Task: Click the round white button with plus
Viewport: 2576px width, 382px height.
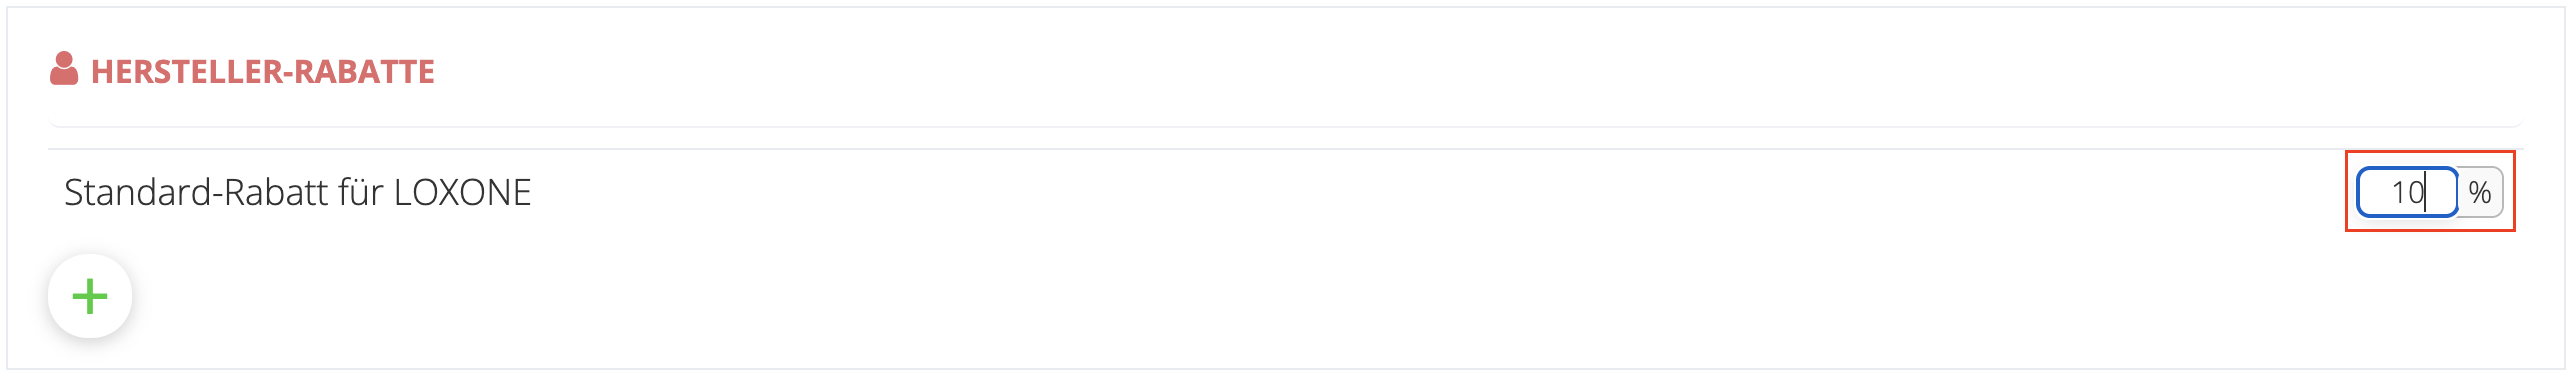Action: (x=90, y=296)
